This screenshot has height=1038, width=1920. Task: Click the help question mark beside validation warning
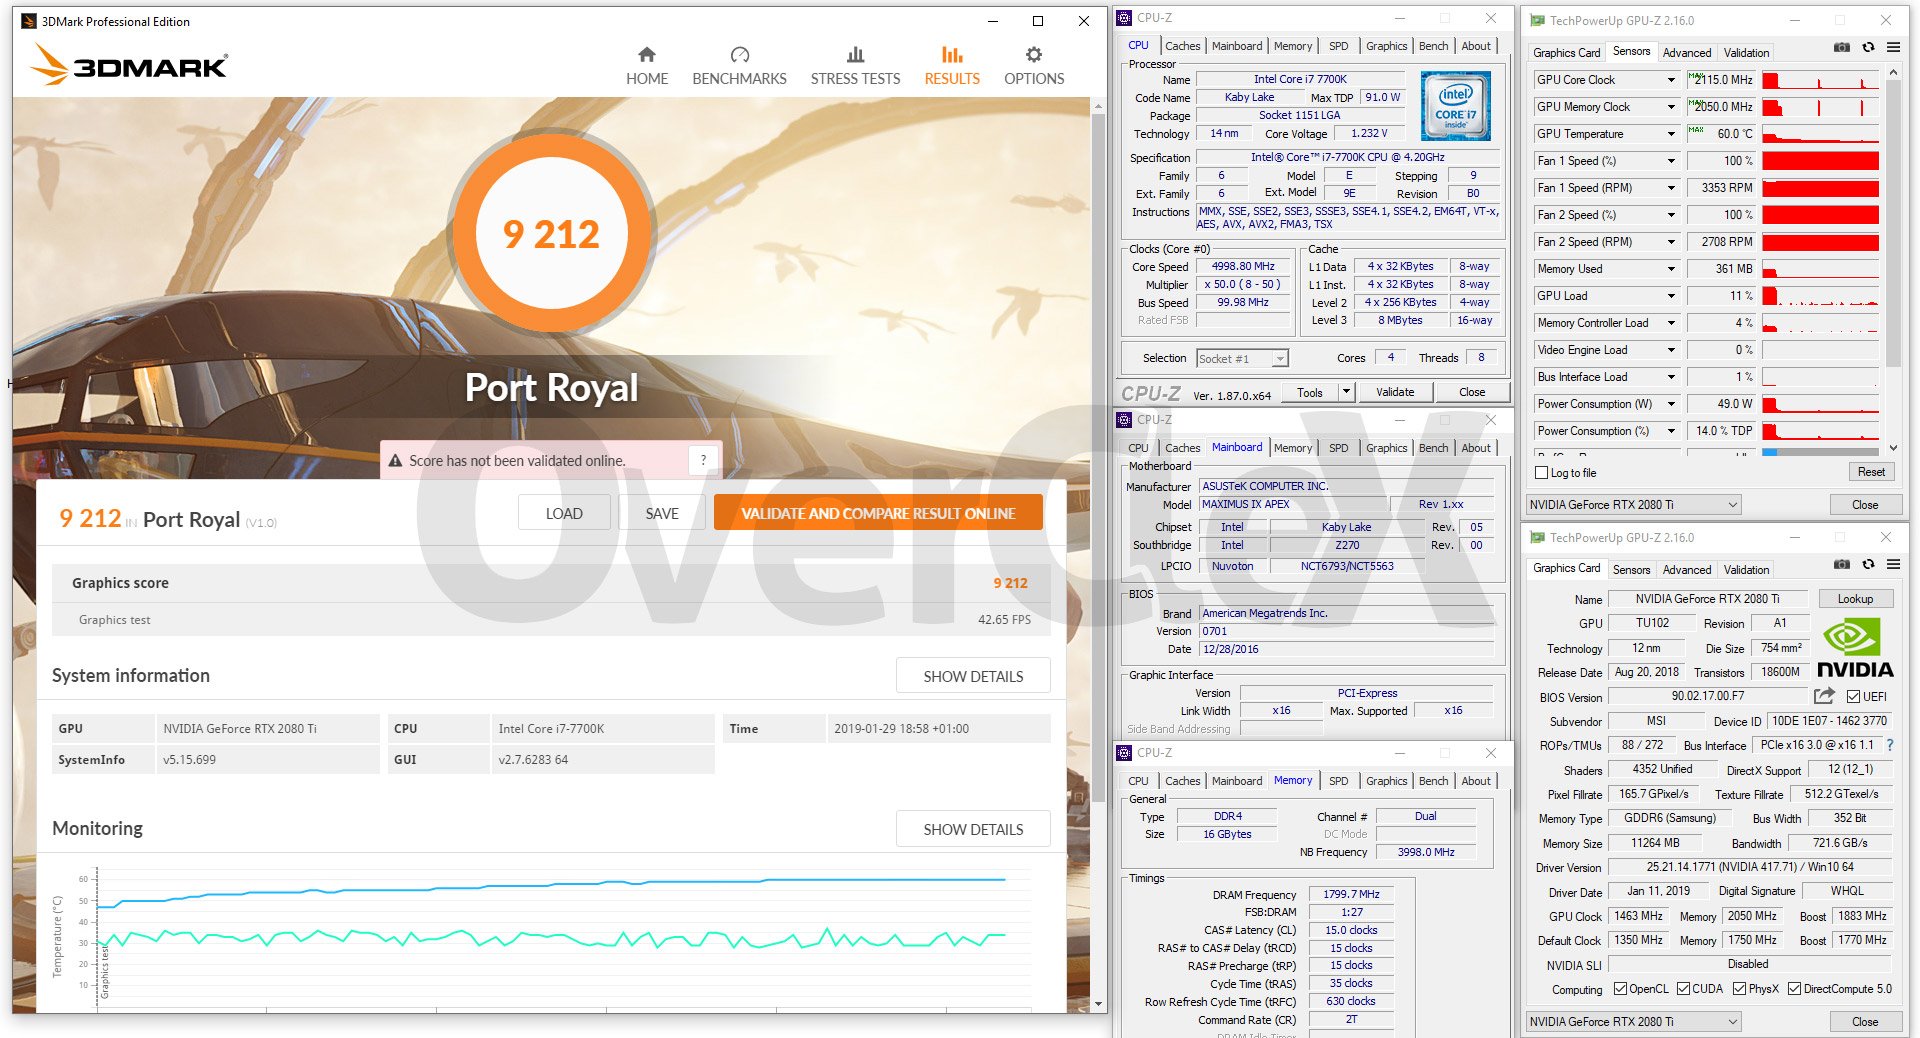pos(703,460)
